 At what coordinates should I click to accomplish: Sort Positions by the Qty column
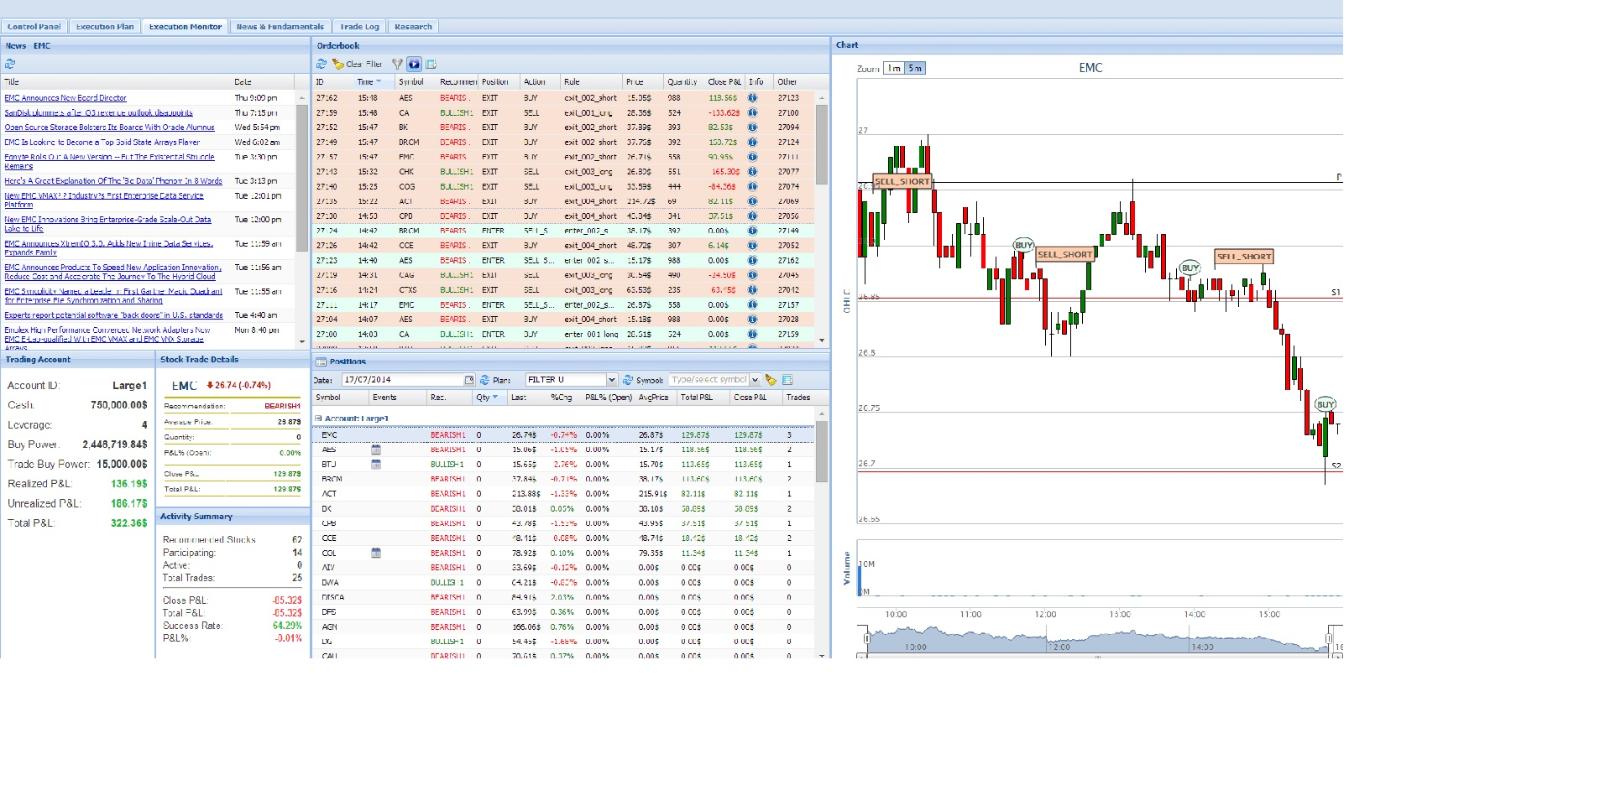[488, 397]
